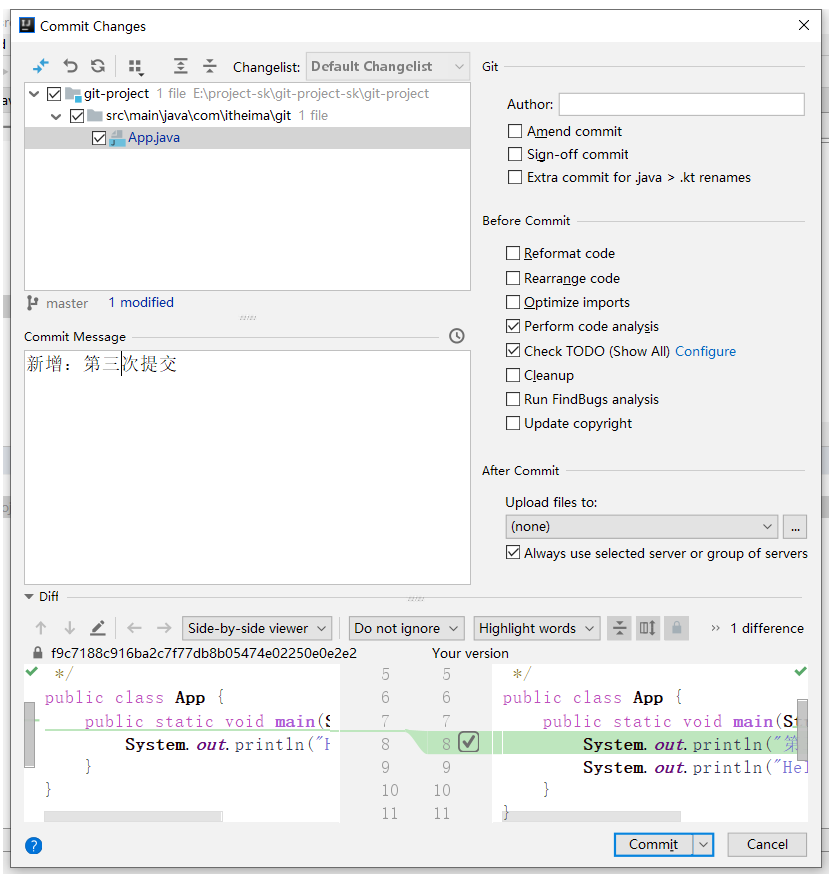Enable Amend commit checkbox
Viewport: 829px width, 874px height.
[515, 131]
